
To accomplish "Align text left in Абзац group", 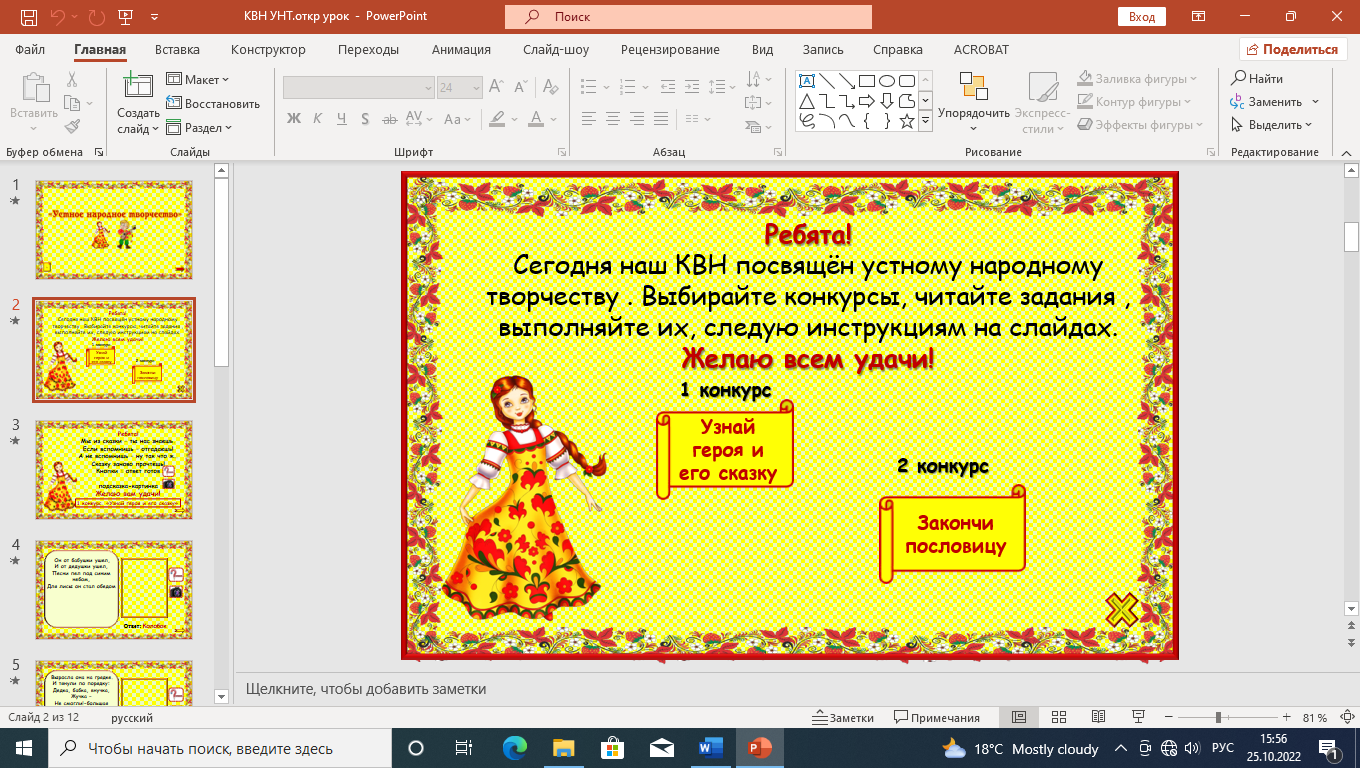I will (589, 119).
